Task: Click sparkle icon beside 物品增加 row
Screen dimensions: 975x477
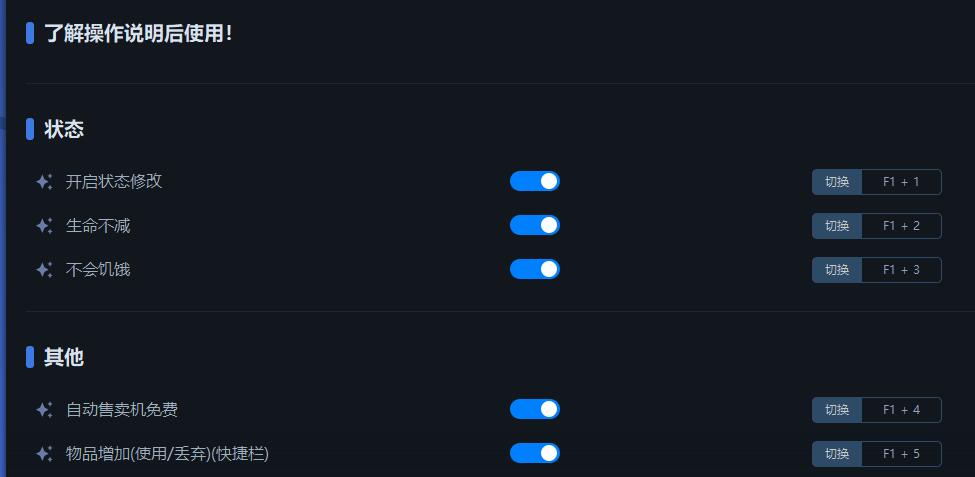Action: (44, 454)
